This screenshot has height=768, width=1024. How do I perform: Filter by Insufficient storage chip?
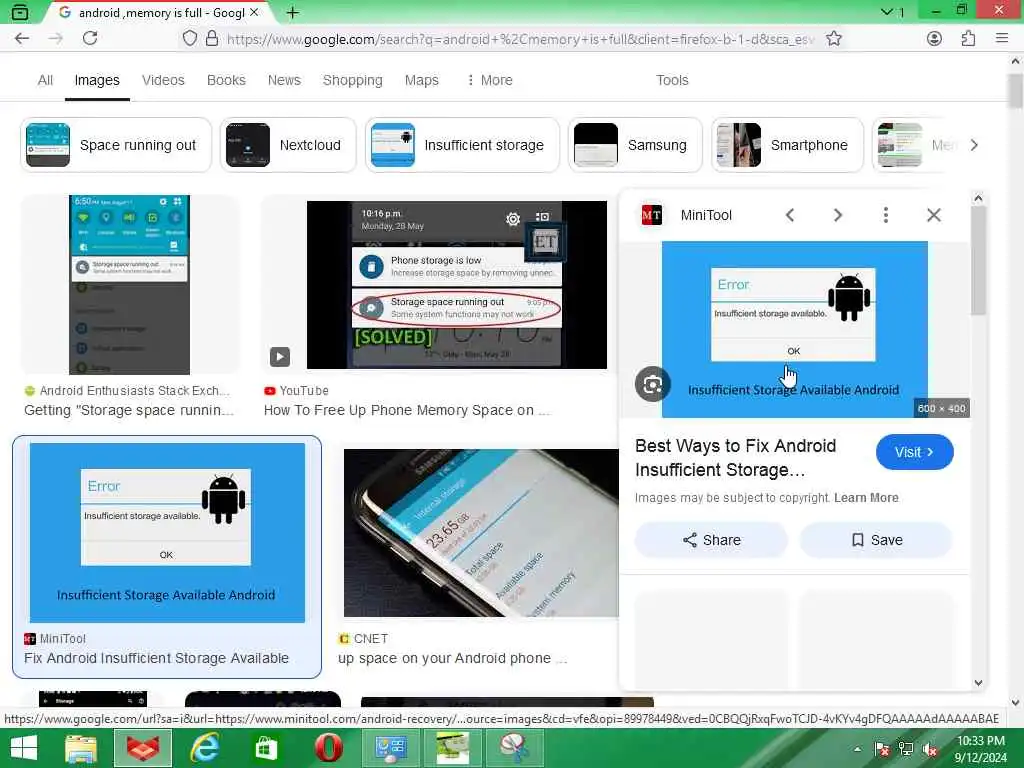[x=462, y=145]
